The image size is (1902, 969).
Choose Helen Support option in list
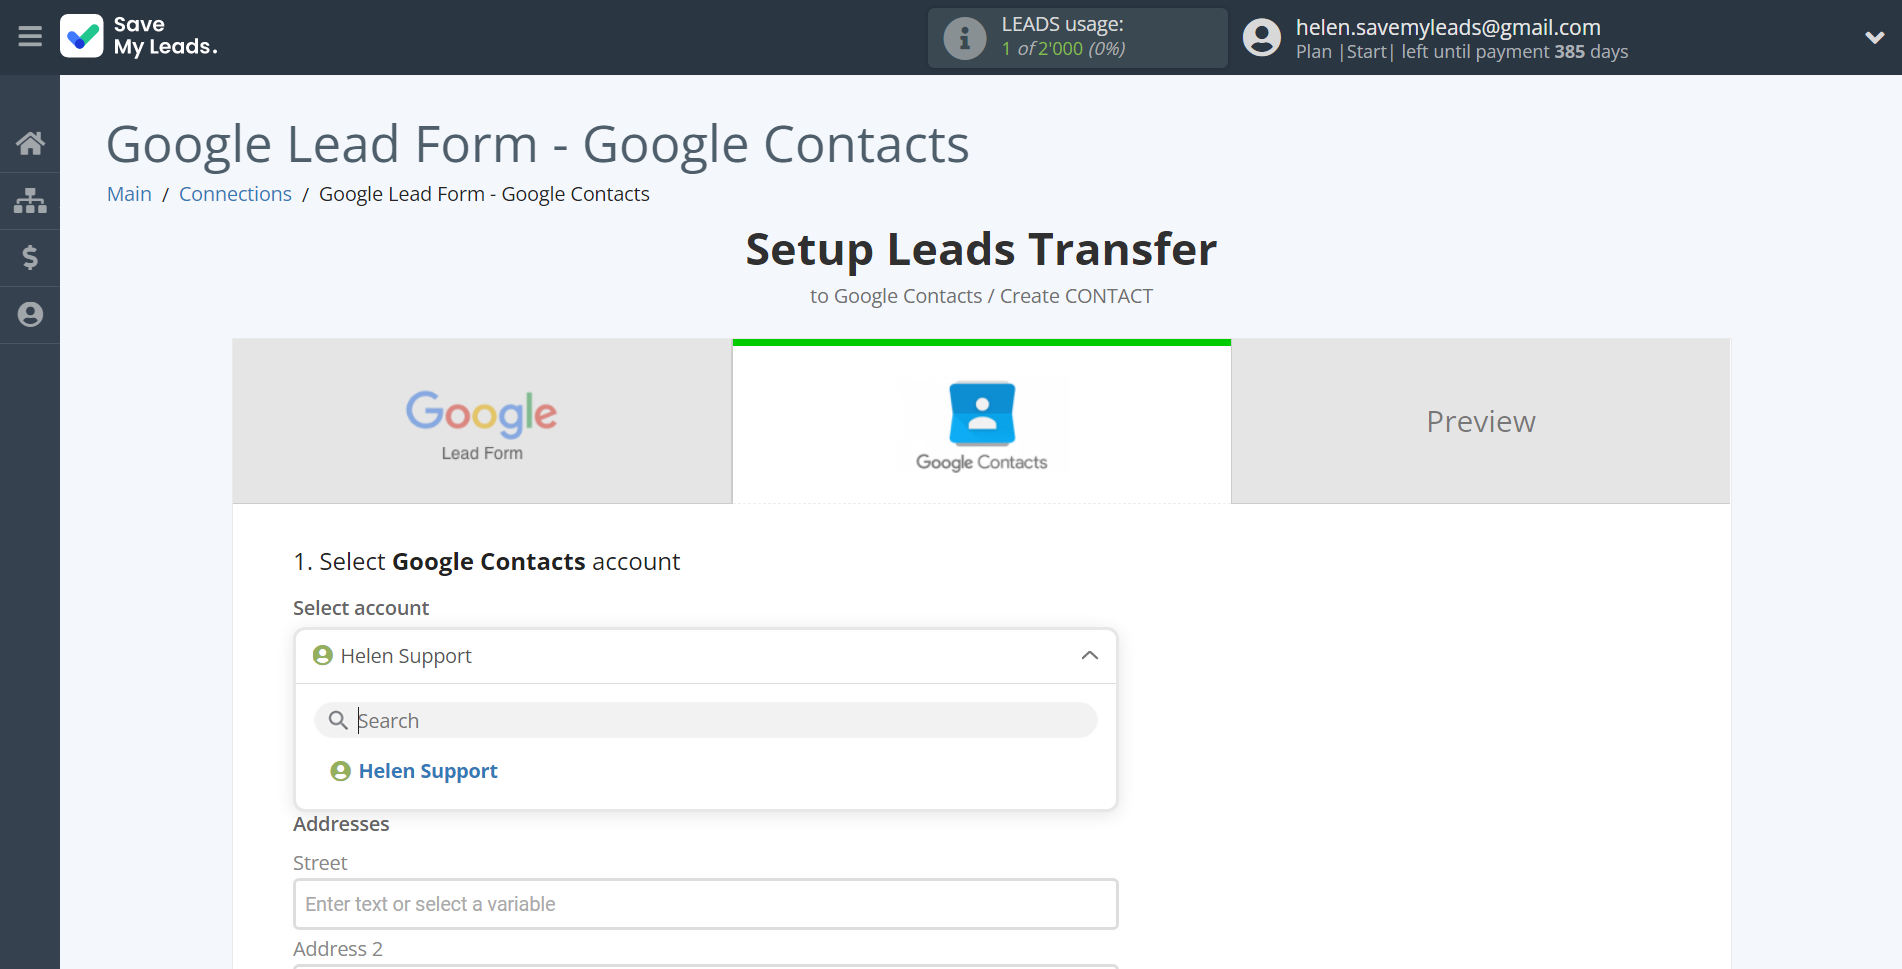pyautogui.click(x=428, y=771)
